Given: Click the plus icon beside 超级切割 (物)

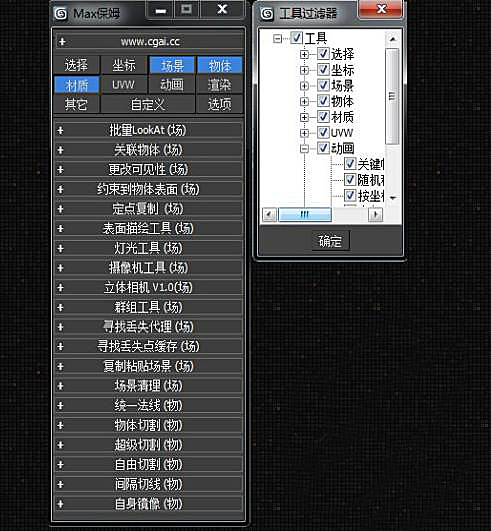Looking at the screenshot, I should pyautogui.click(x=60, y=445).
